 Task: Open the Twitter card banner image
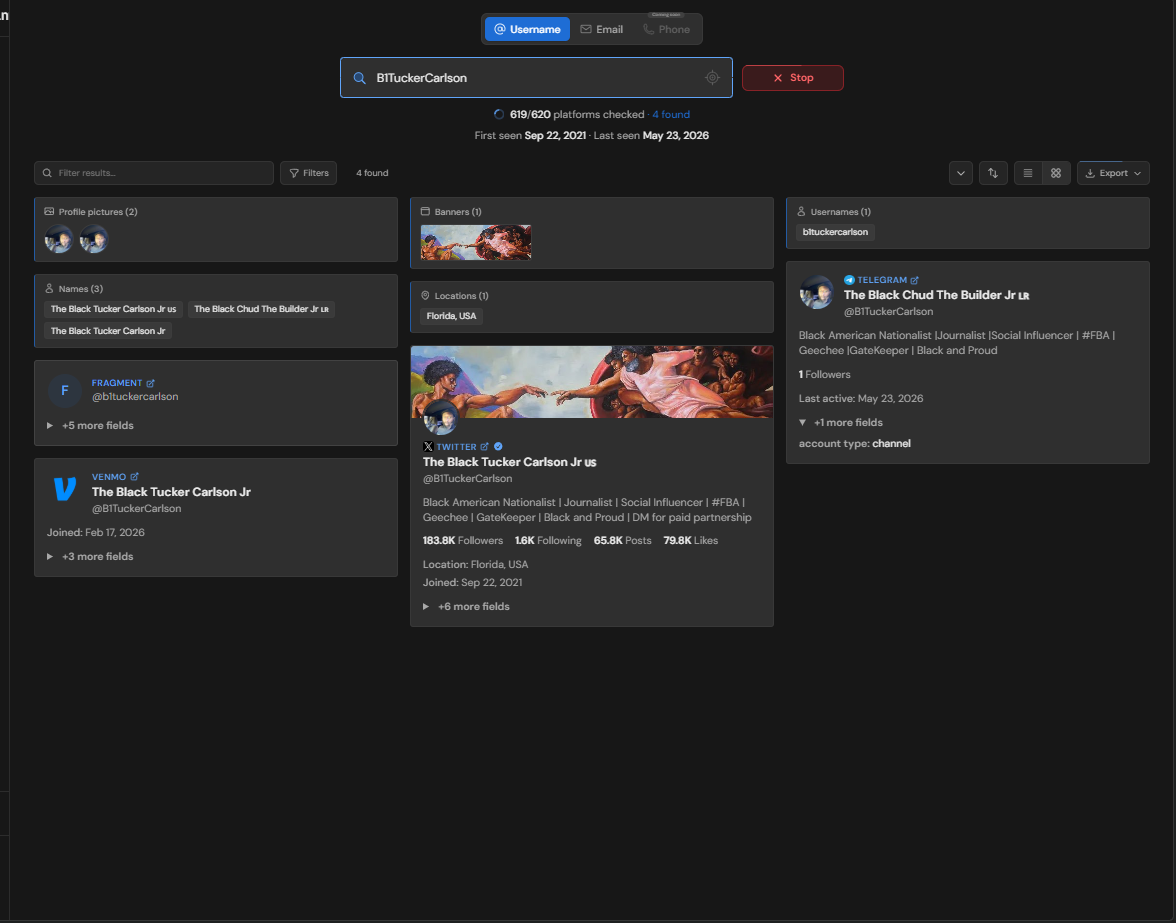coord(592,382)
